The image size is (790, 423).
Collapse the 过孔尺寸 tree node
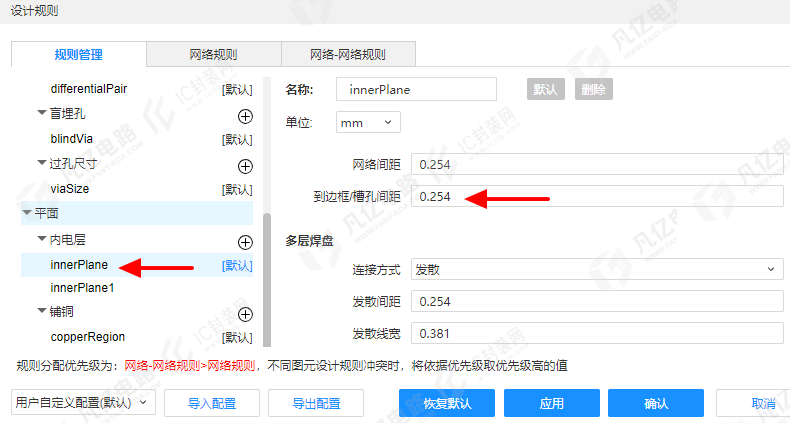point(42,163)
